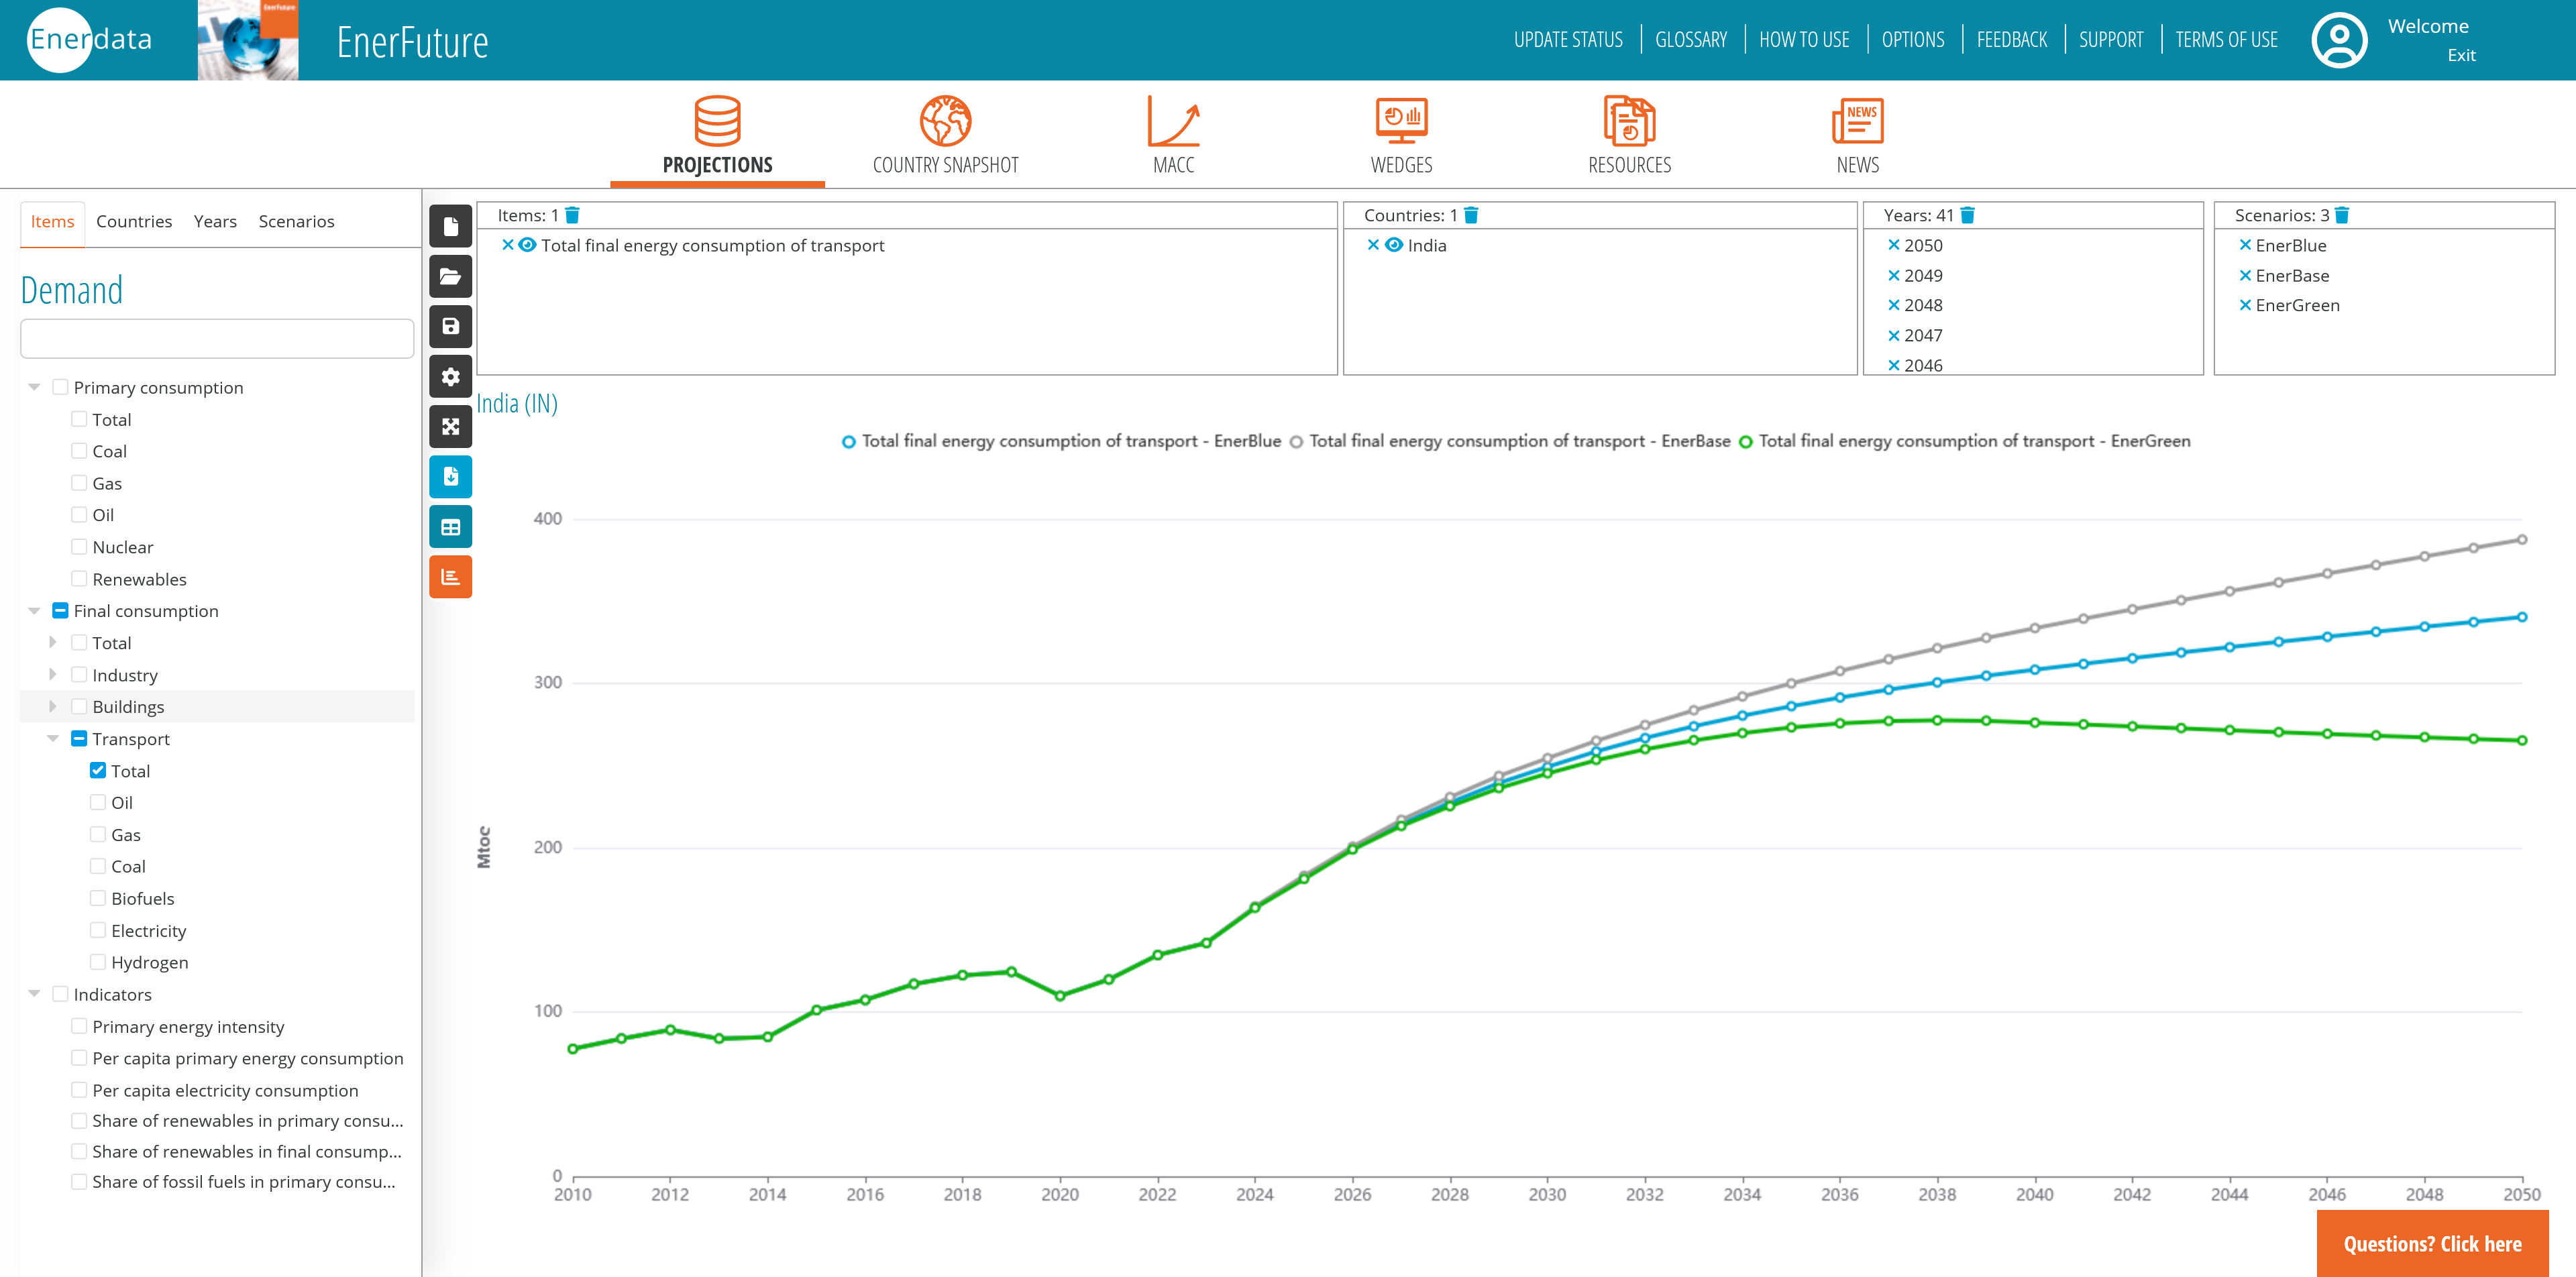Image resolution: width=2576 pixels, height=1277 pixels.
Task: Switch to table view icon
Action: (450, 527)
